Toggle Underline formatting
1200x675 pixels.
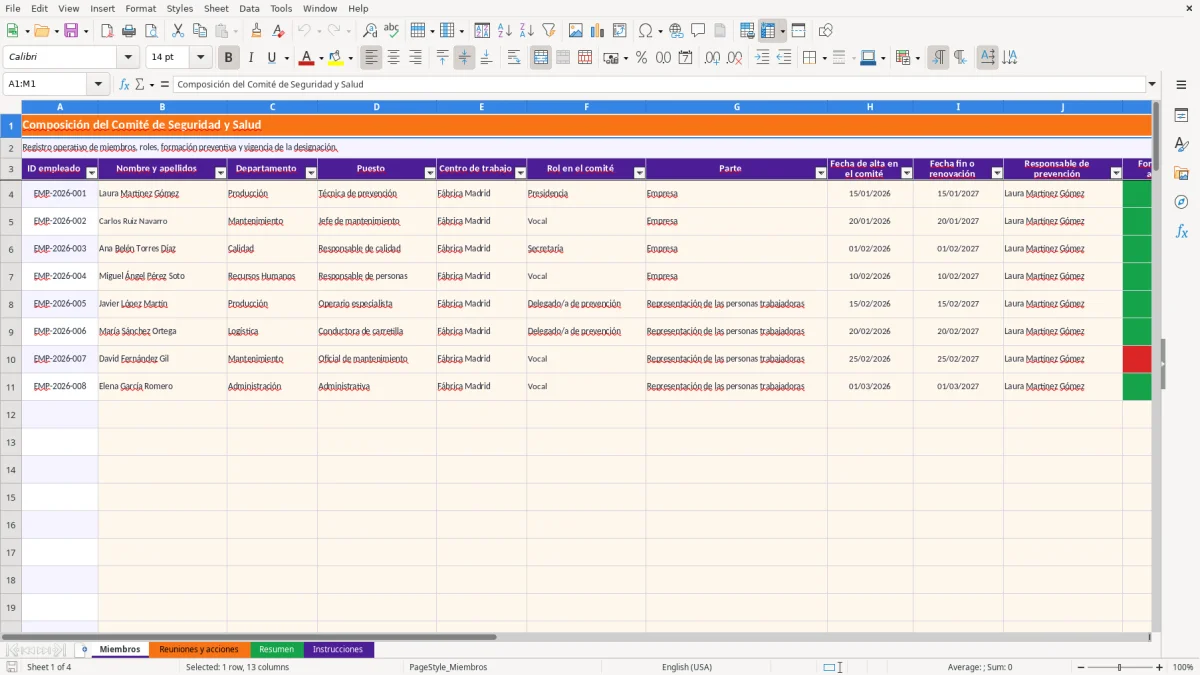click(271, 57)
